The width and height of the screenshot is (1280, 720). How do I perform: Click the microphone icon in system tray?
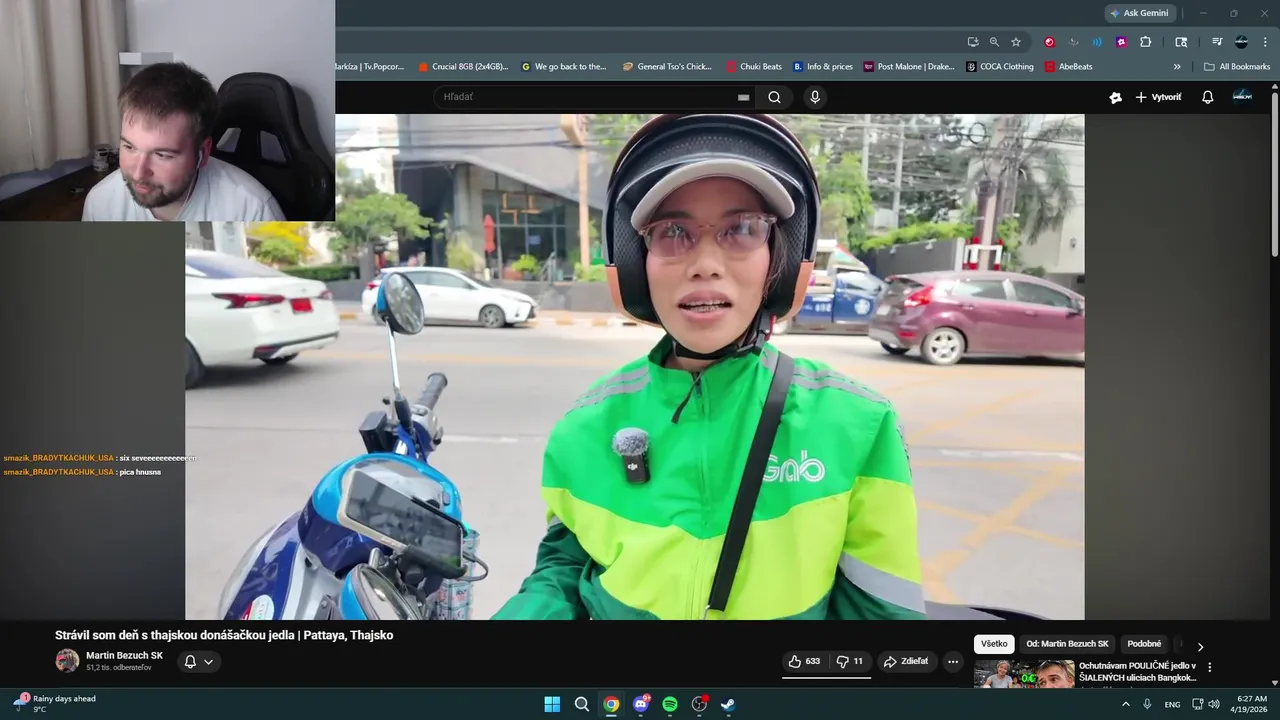(x=1147, y=704)
